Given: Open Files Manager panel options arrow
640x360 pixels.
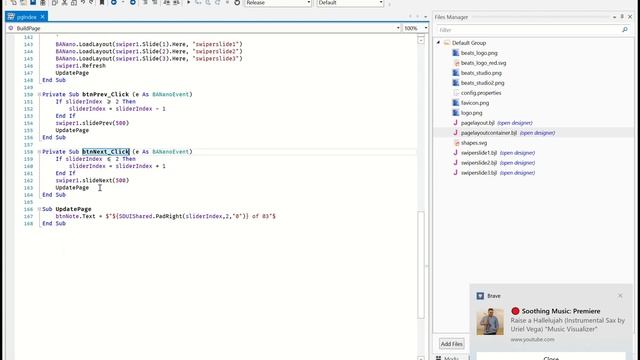Looking at the screenshot, I should tap(614, 17).
